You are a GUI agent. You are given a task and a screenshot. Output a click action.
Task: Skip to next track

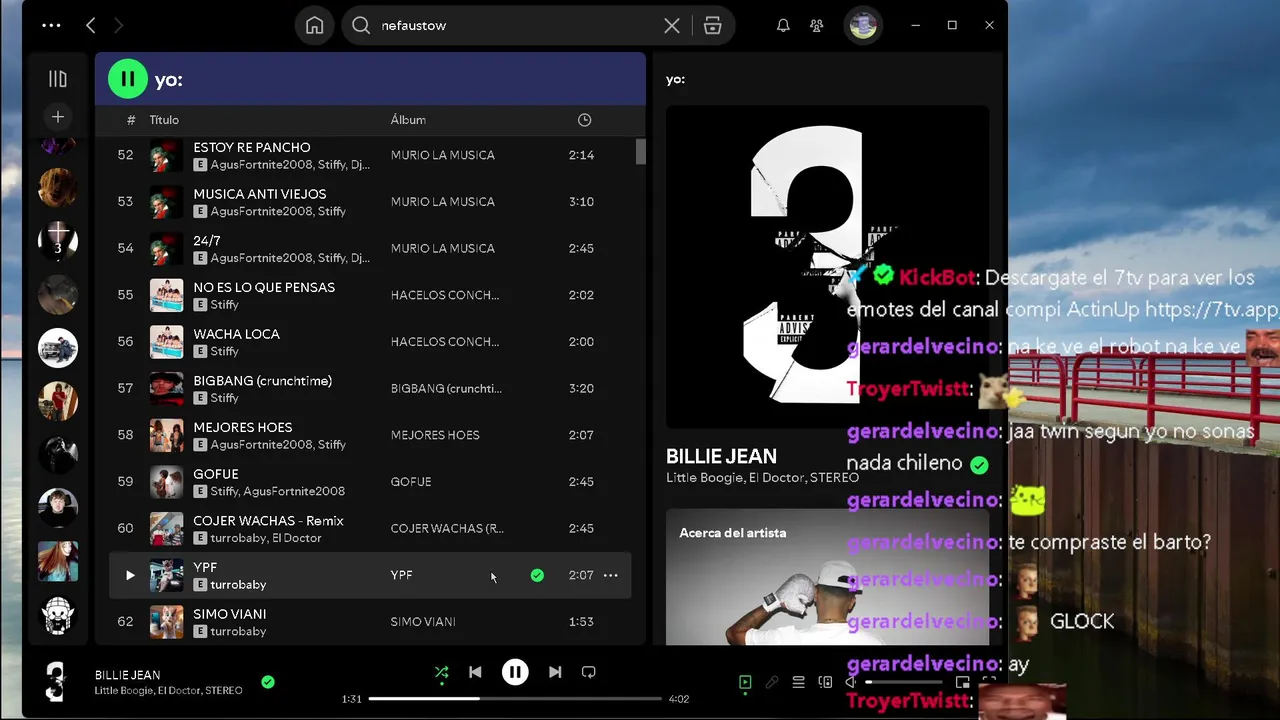click(x=555, y=672)
